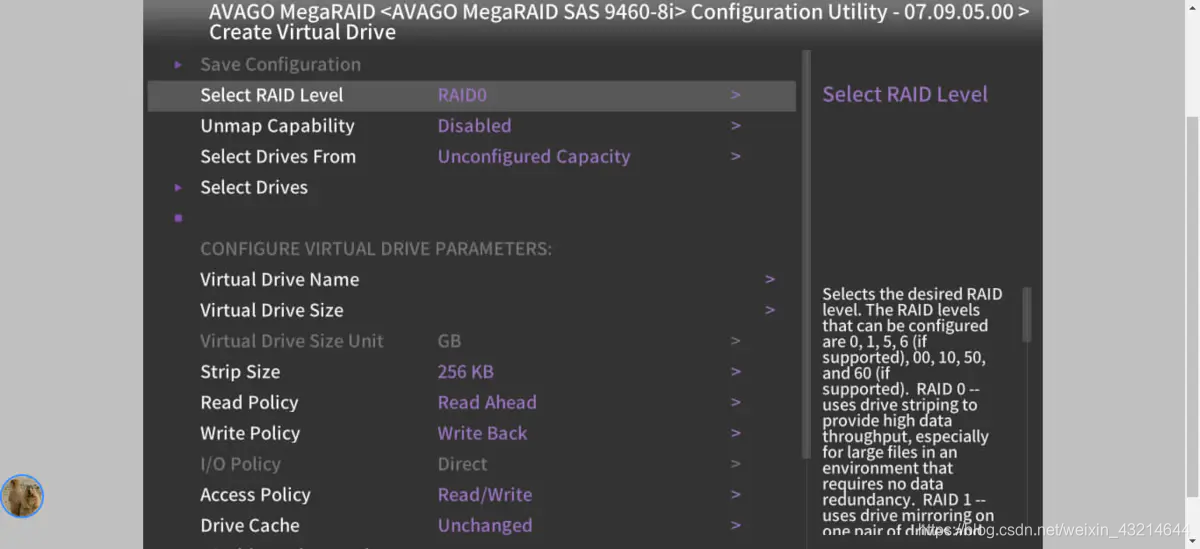Click the arrow next to Disabled
This screenshot has width=1200, height=549.
pyautogui.click(x=736, y=126)
